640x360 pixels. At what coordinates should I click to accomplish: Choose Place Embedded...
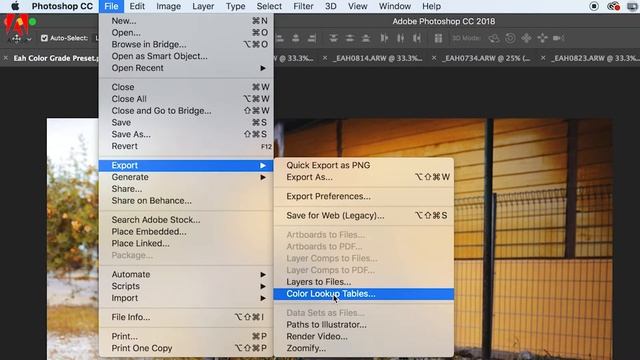[186, 231]
